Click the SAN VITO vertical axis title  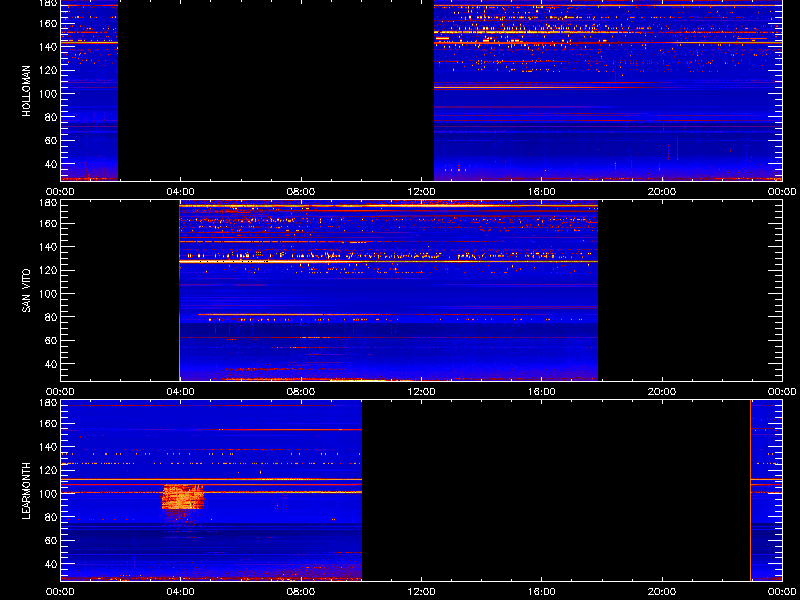pyautogui.click(x=27, y=291)
